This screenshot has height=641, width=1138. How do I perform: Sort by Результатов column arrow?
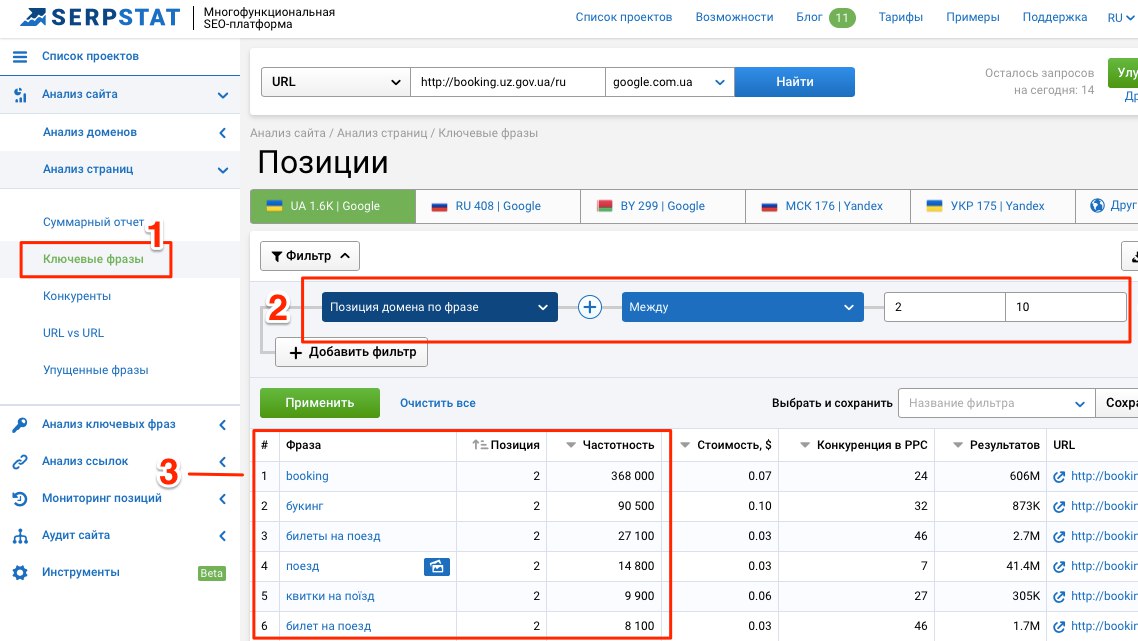coord(957,445)
